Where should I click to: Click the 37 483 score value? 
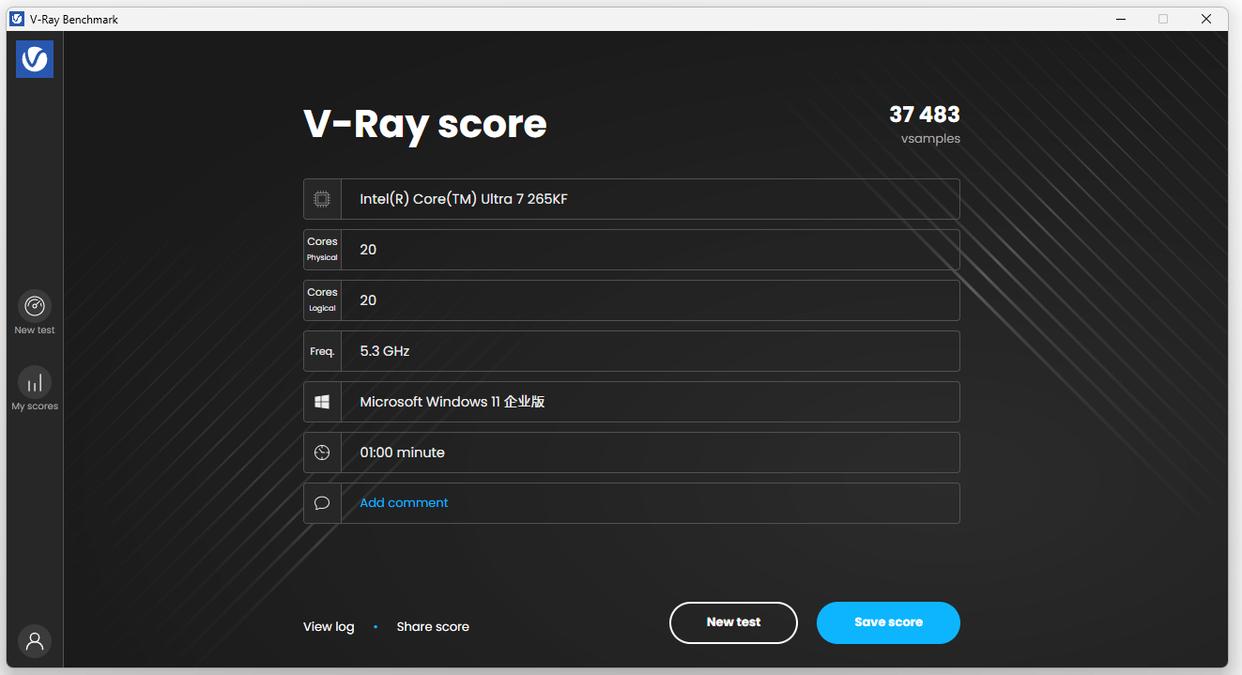pyautogui.click(x=924, y=115)
